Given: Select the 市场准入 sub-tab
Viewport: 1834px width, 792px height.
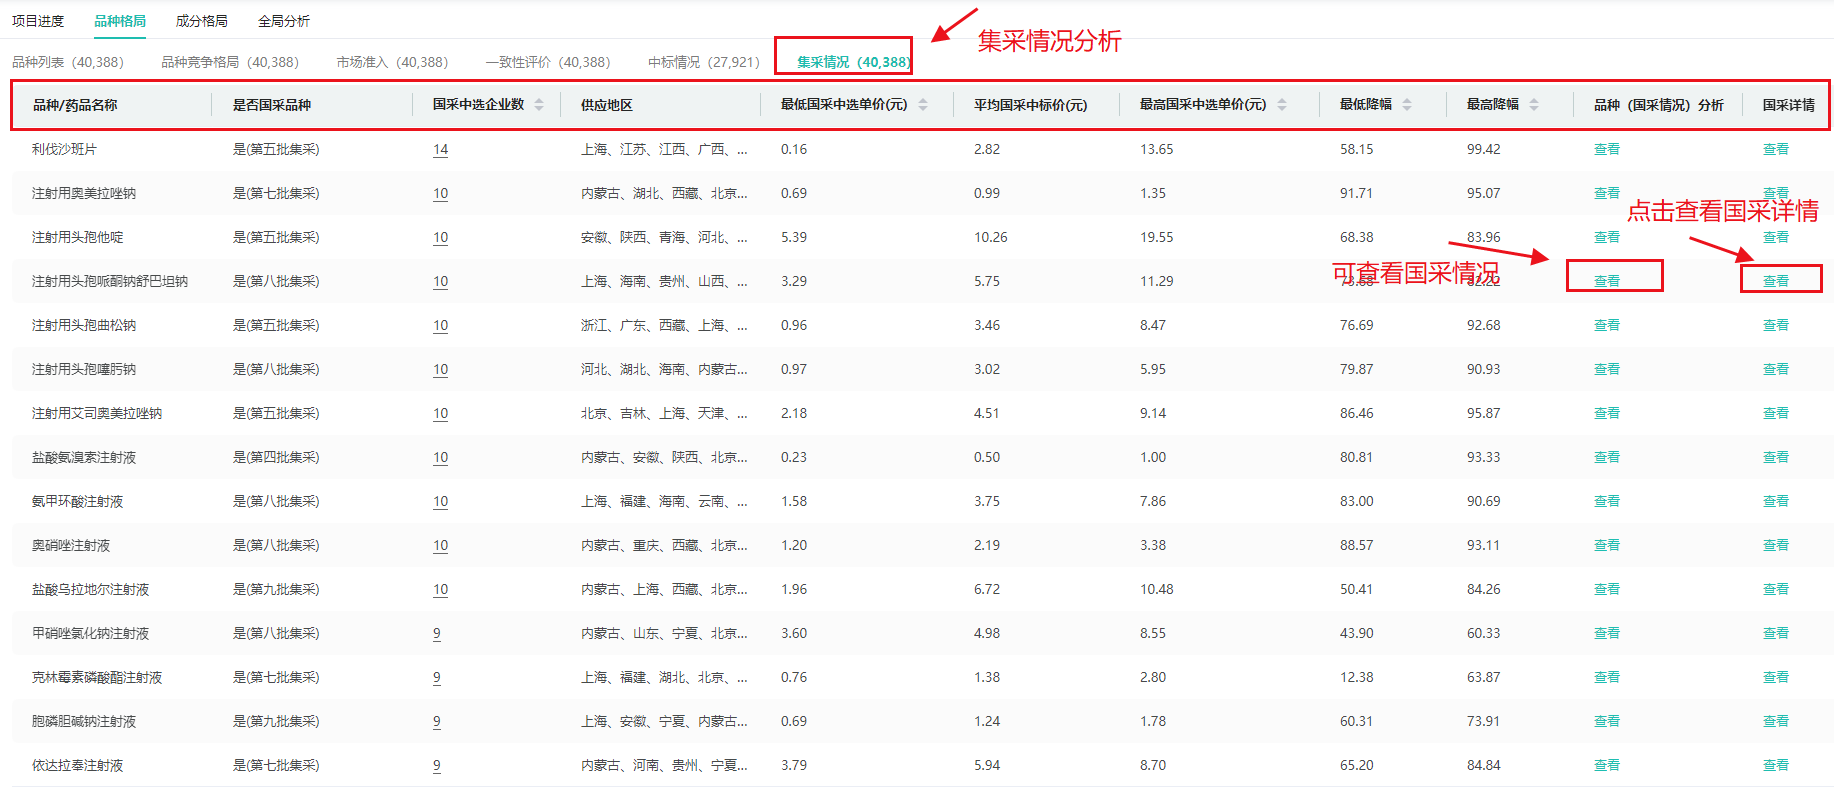Looking at the screenshot, I should [391, 62].
